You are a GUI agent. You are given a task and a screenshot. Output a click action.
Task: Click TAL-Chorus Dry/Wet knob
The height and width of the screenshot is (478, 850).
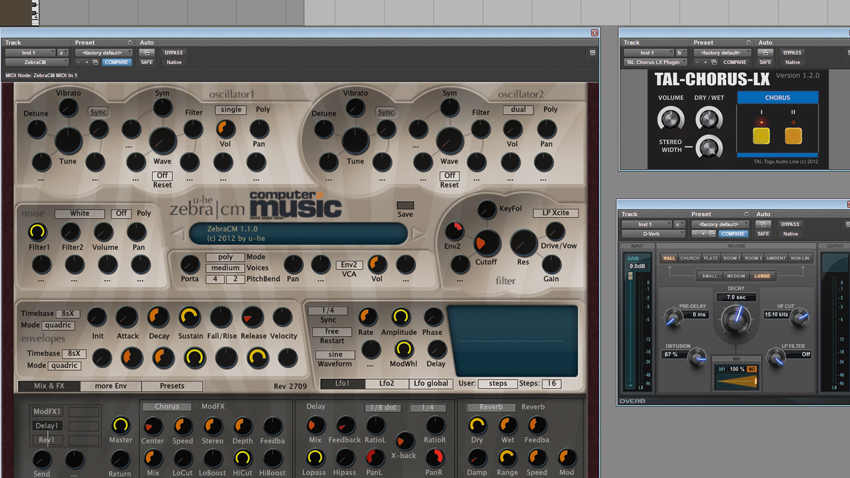coord(709,119)
